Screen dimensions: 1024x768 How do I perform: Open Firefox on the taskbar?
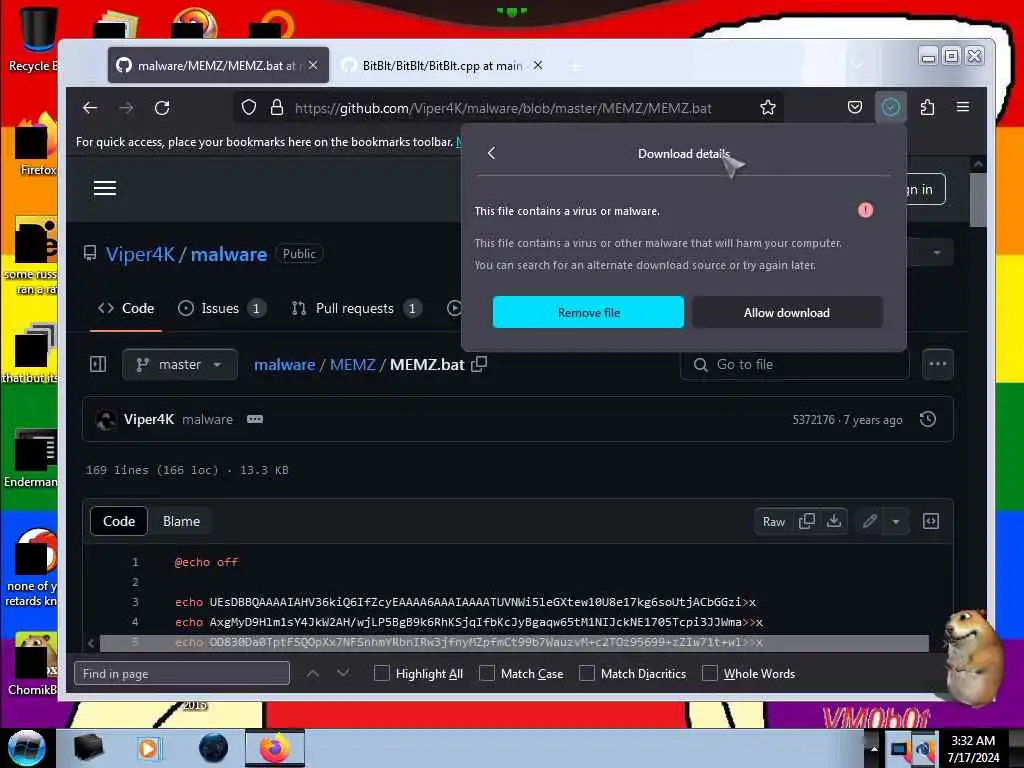point(275,748)
